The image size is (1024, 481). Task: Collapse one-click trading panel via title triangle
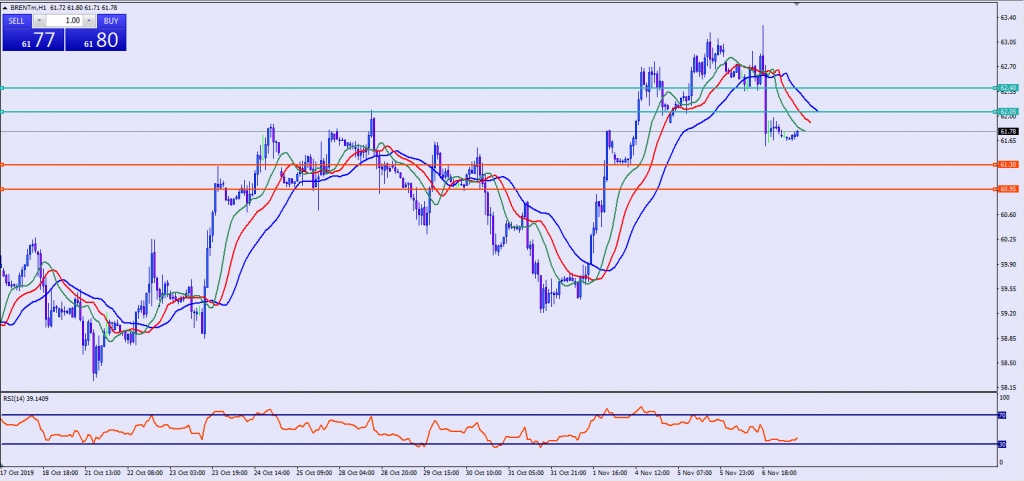click(5, 7)
